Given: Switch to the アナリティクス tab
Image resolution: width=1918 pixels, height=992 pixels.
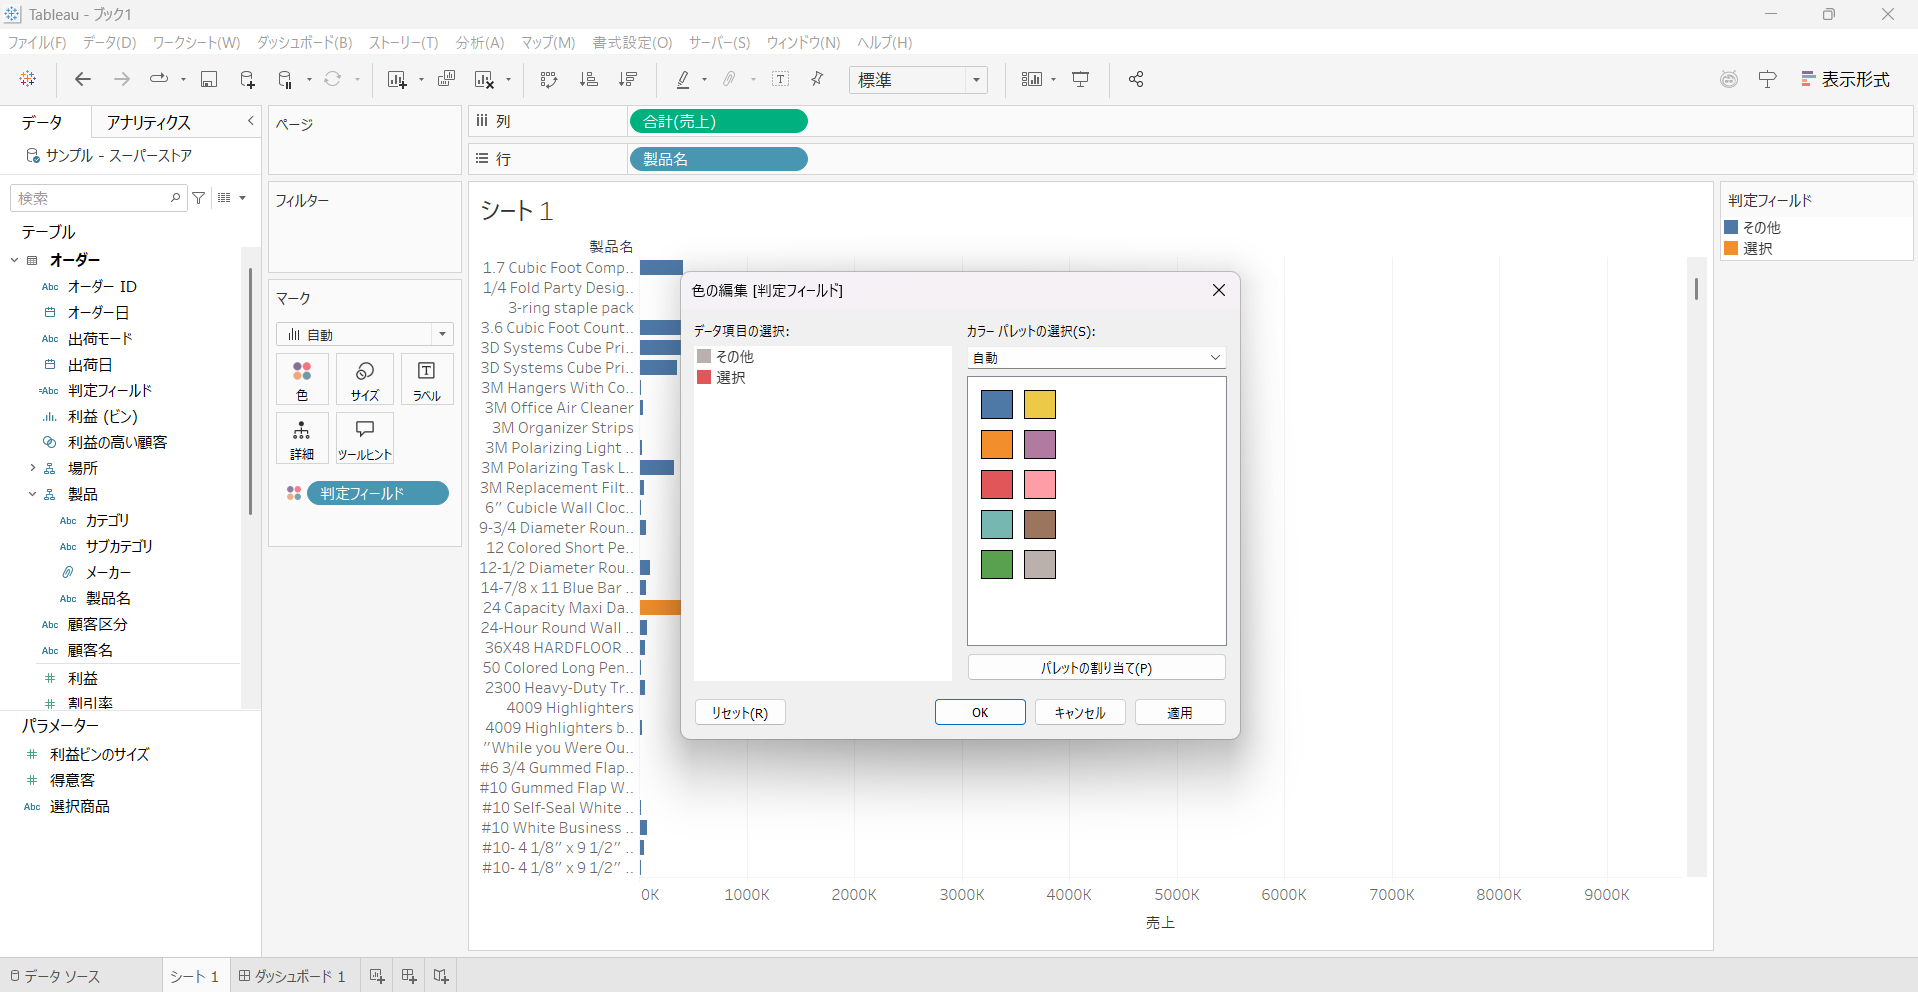Looking at the screenshot, I should pos(149,122).
